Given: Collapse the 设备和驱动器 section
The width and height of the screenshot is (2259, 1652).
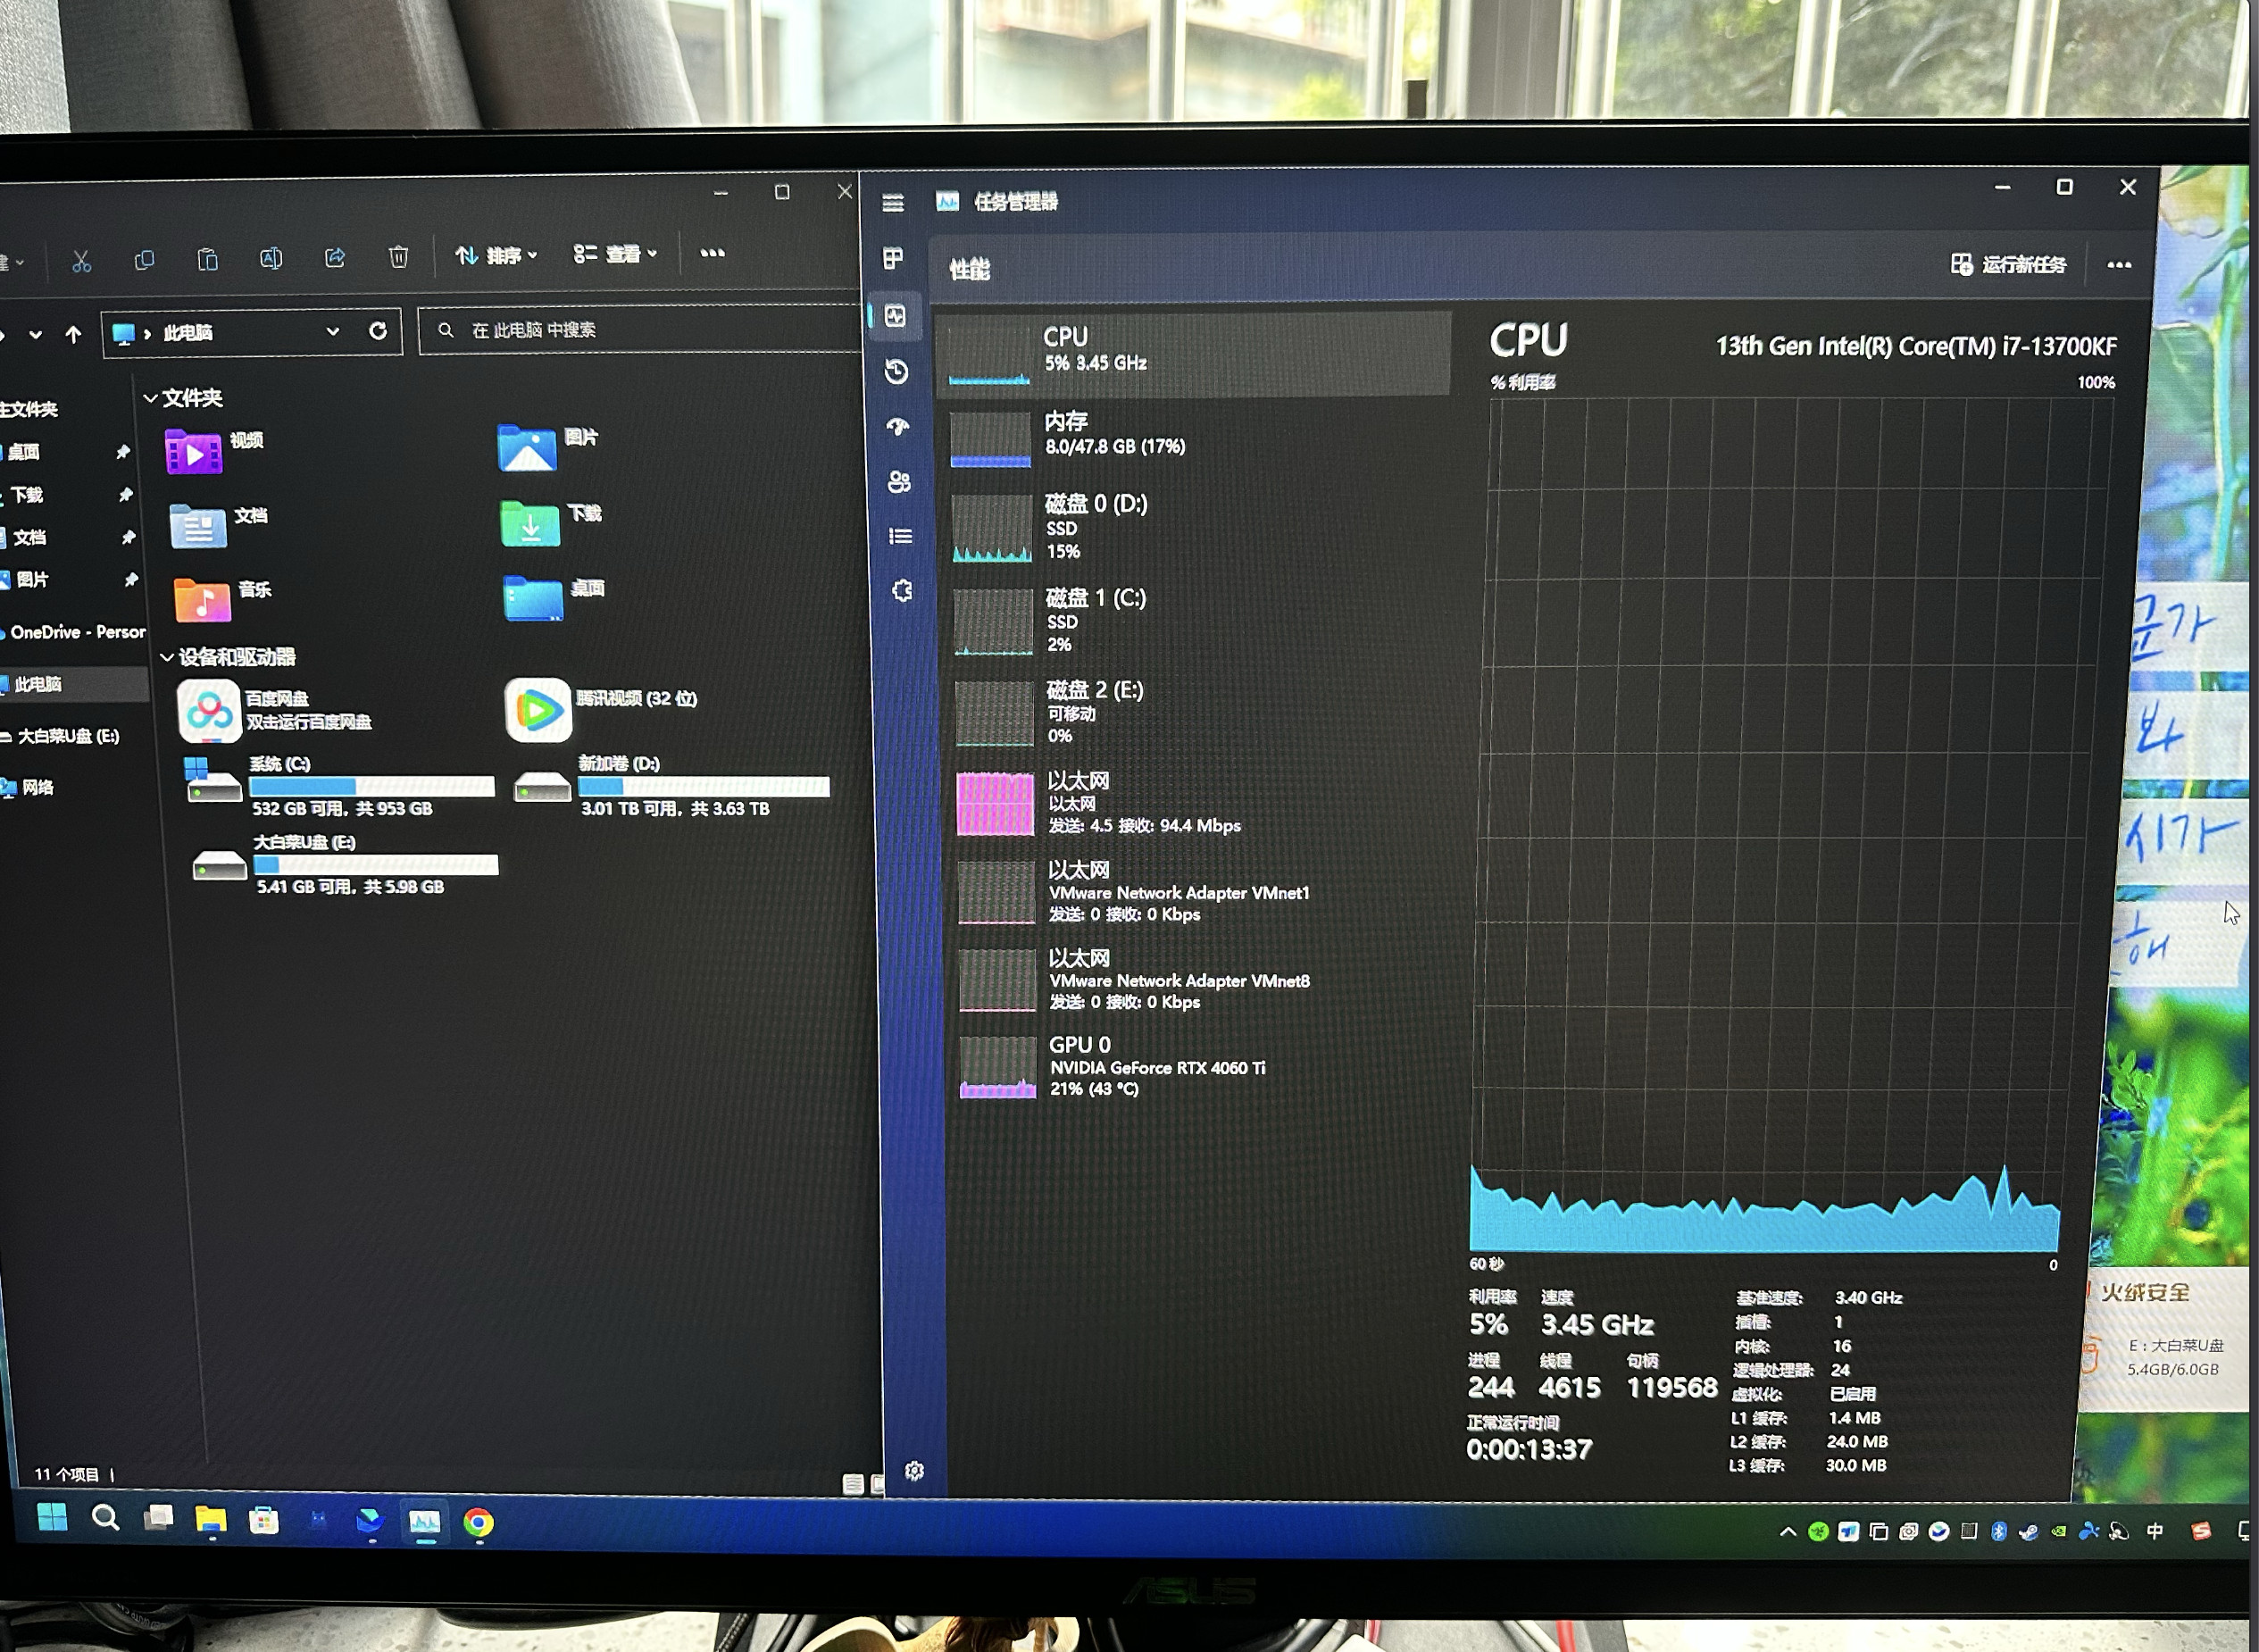Looking at the screenshot, I should (x=167, y=657).
